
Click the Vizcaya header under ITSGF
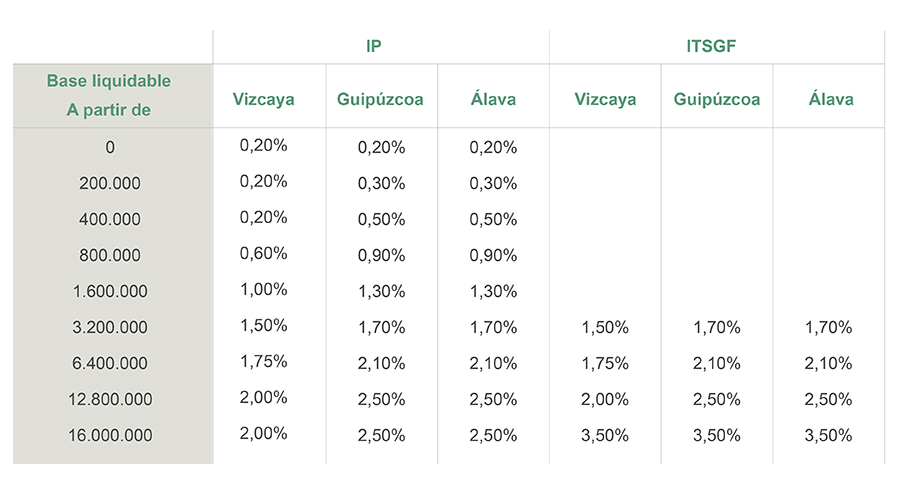(605, 99)
